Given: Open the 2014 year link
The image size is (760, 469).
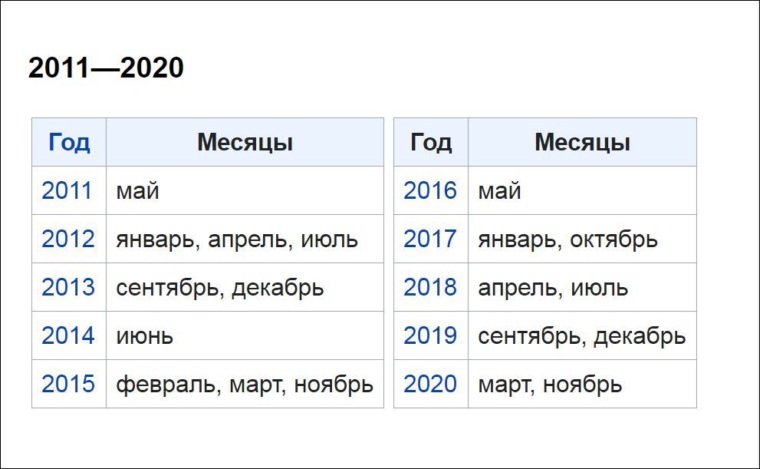Looking at the screenshot, I should tap(67, 335).
